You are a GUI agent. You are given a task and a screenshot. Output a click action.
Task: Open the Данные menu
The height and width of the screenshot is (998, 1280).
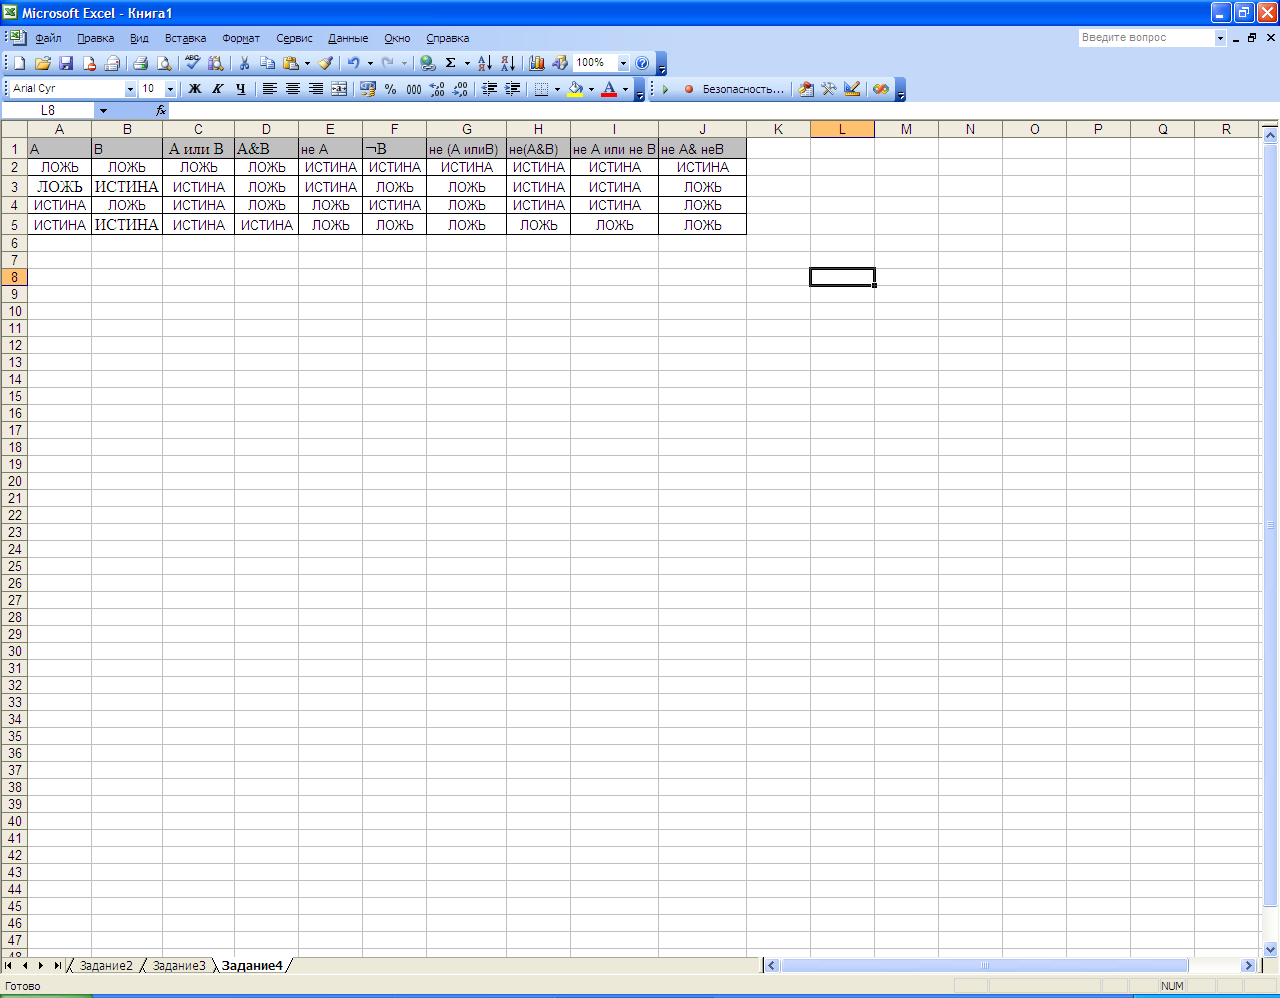(348, 38)
